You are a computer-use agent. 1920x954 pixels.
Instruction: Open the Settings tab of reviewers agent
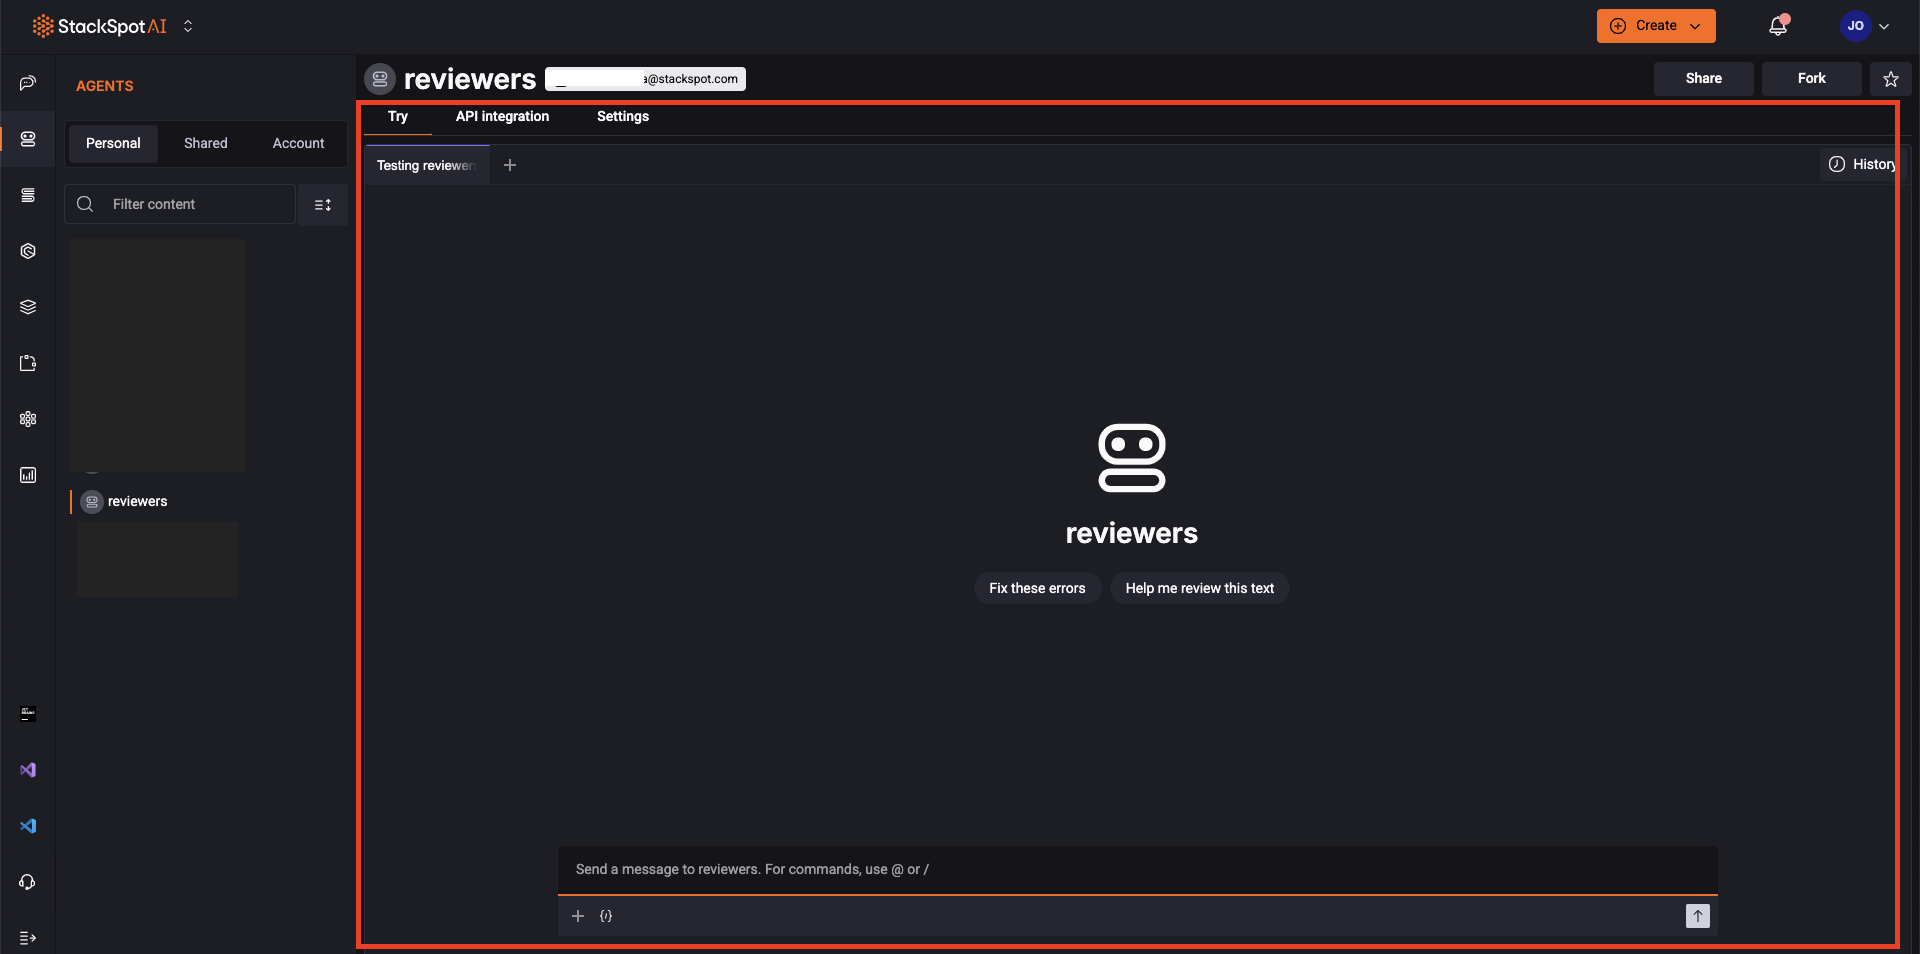(x=622, y=117)
